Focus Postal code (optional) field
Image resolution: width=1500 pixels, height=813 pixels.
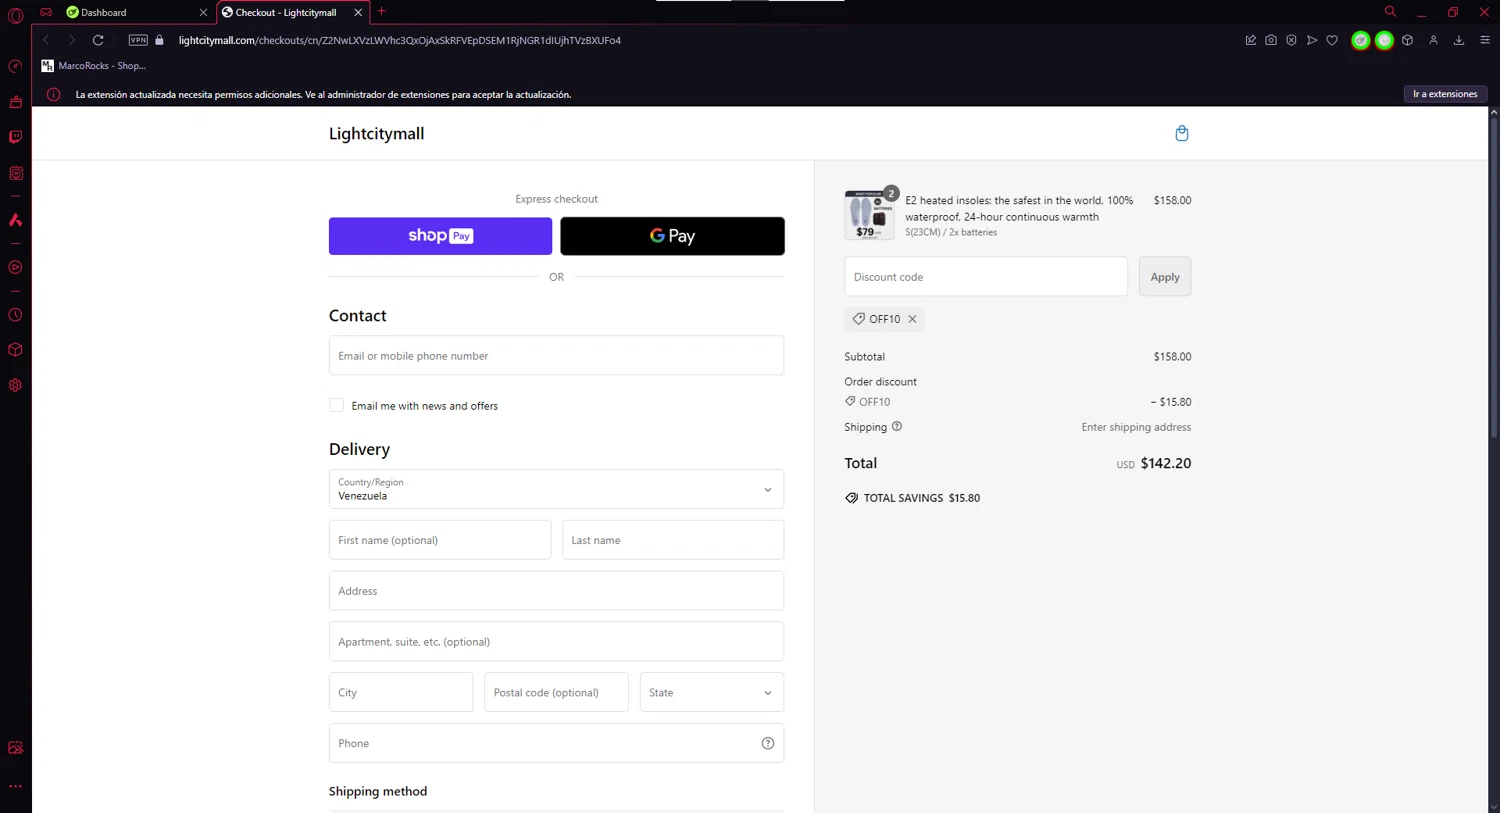point(556,692)
